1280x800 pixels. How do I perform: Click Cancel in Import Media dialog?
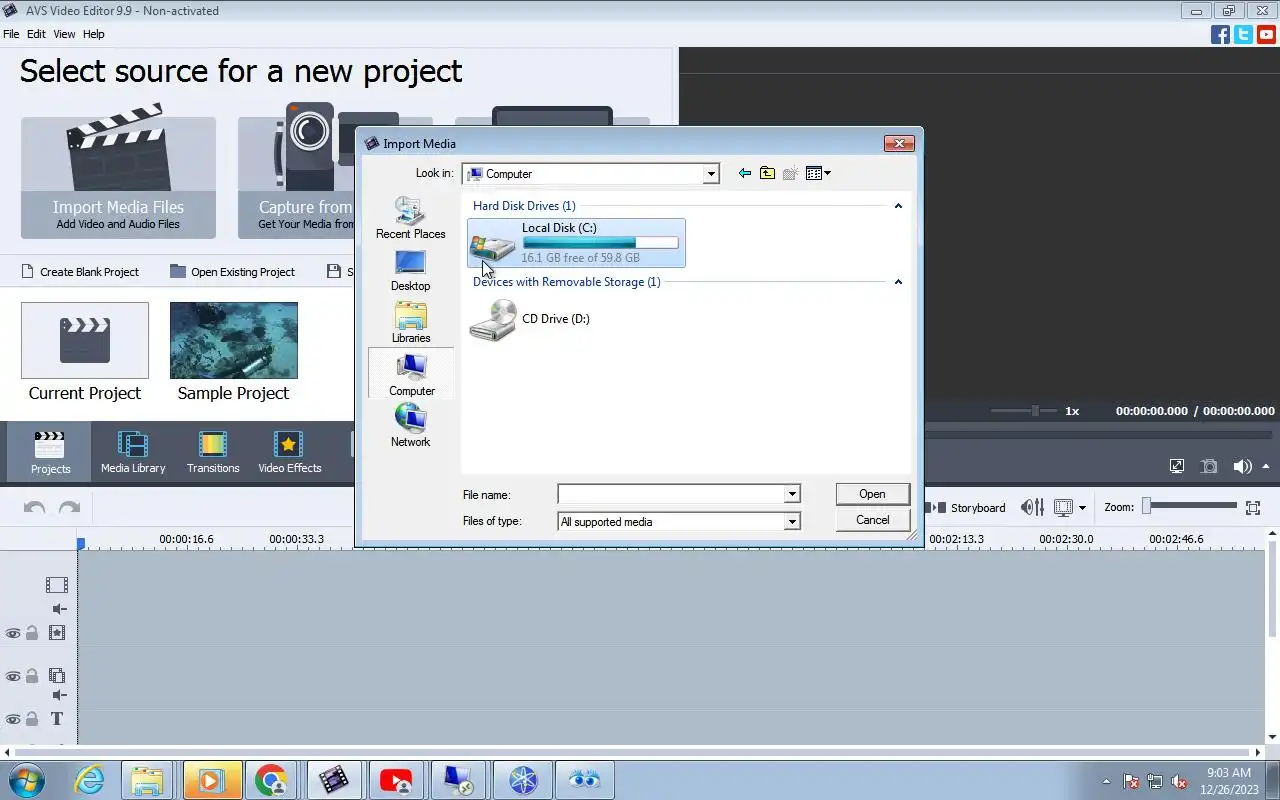coord(872,520)
